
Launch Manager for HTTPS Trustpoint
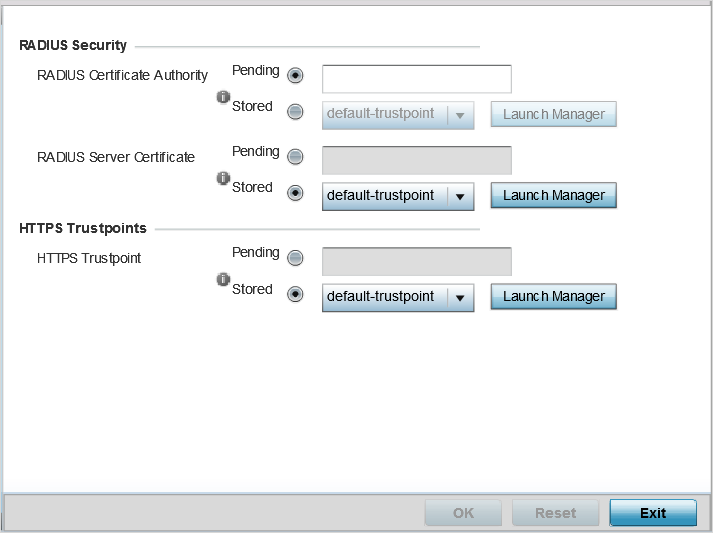553,297
